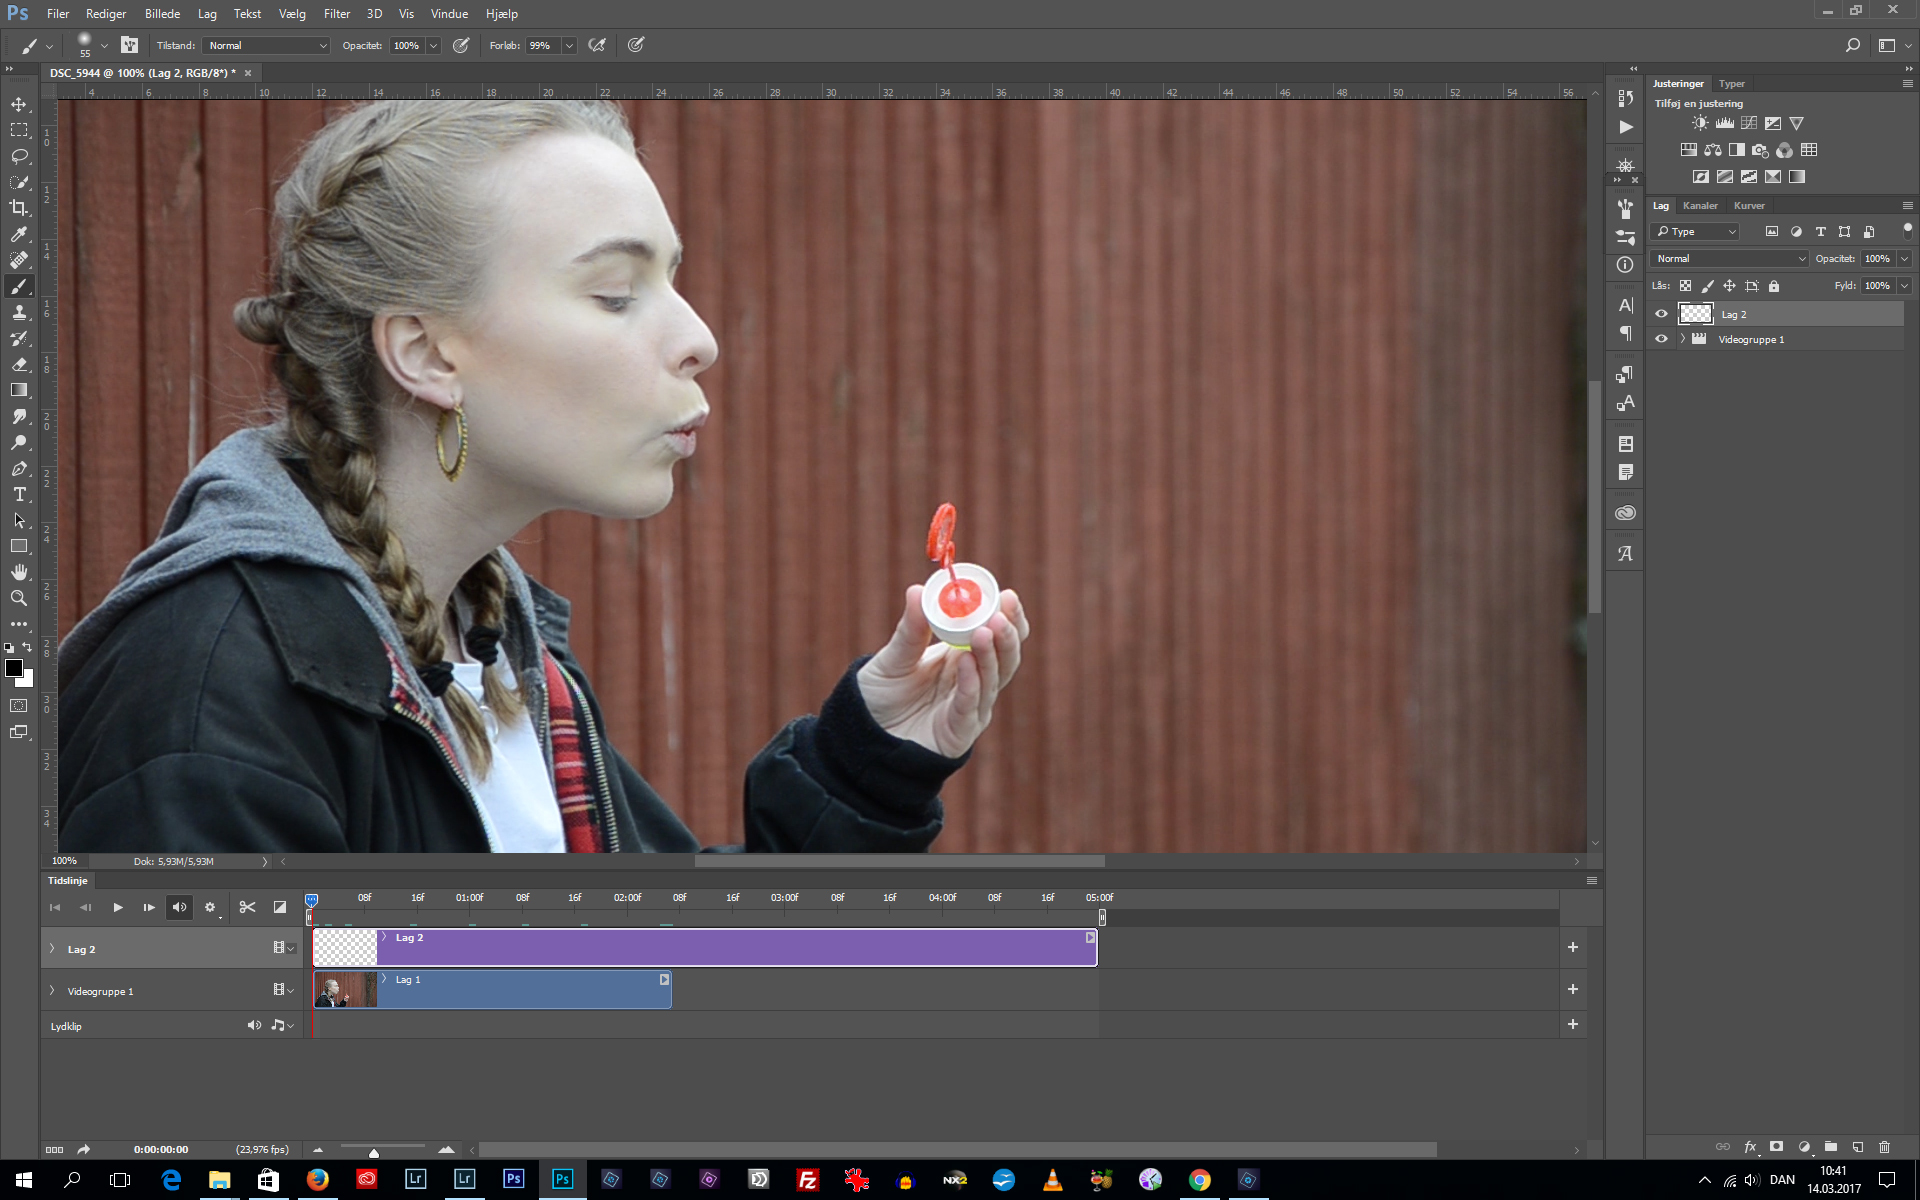Launch Google Chrome from the taskbar
The width and height of the screenshot is (1920, 1200).
(1199, 1179)
